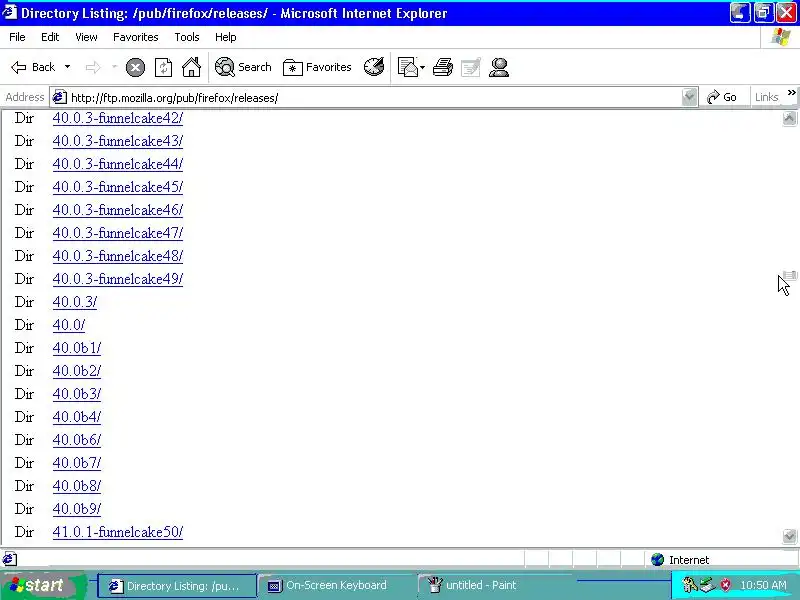Click the Back arrow button
Viewport: 800px width, 600px height.
coord(33,67)
